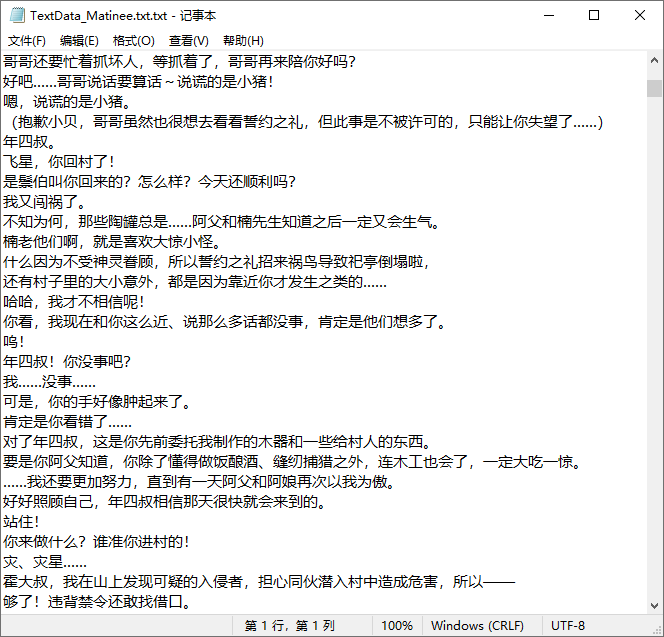
Task: Click the resize grip at the window corner
Action: pos(656,629)
